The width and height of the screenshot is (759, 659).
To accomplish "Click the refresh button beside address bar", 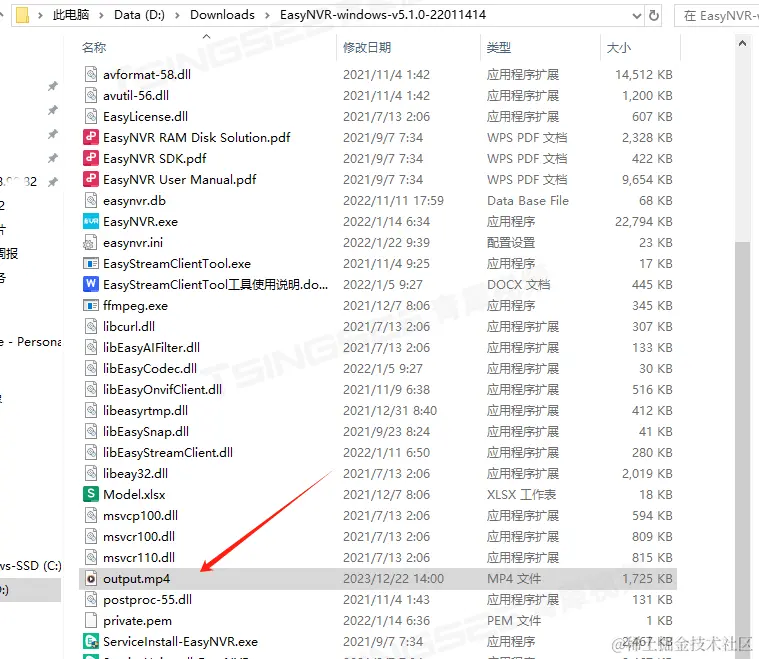I will 654,15.
